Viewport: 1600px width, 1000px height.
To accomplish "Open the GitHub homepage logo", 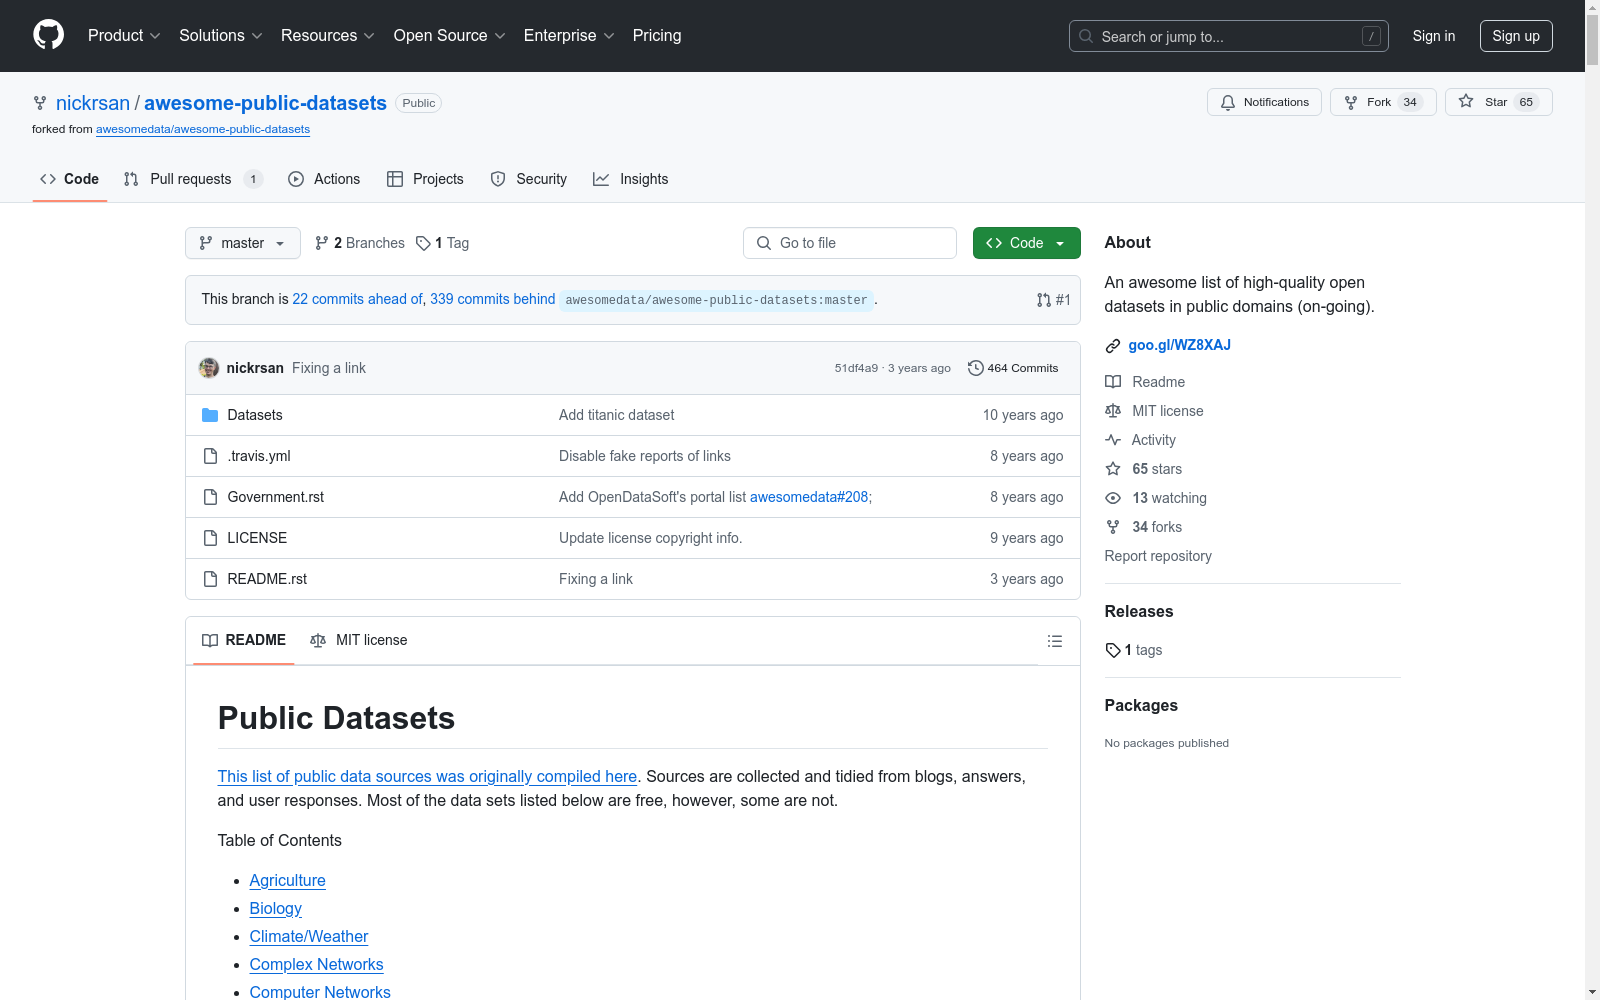I will tap(48, 35).
